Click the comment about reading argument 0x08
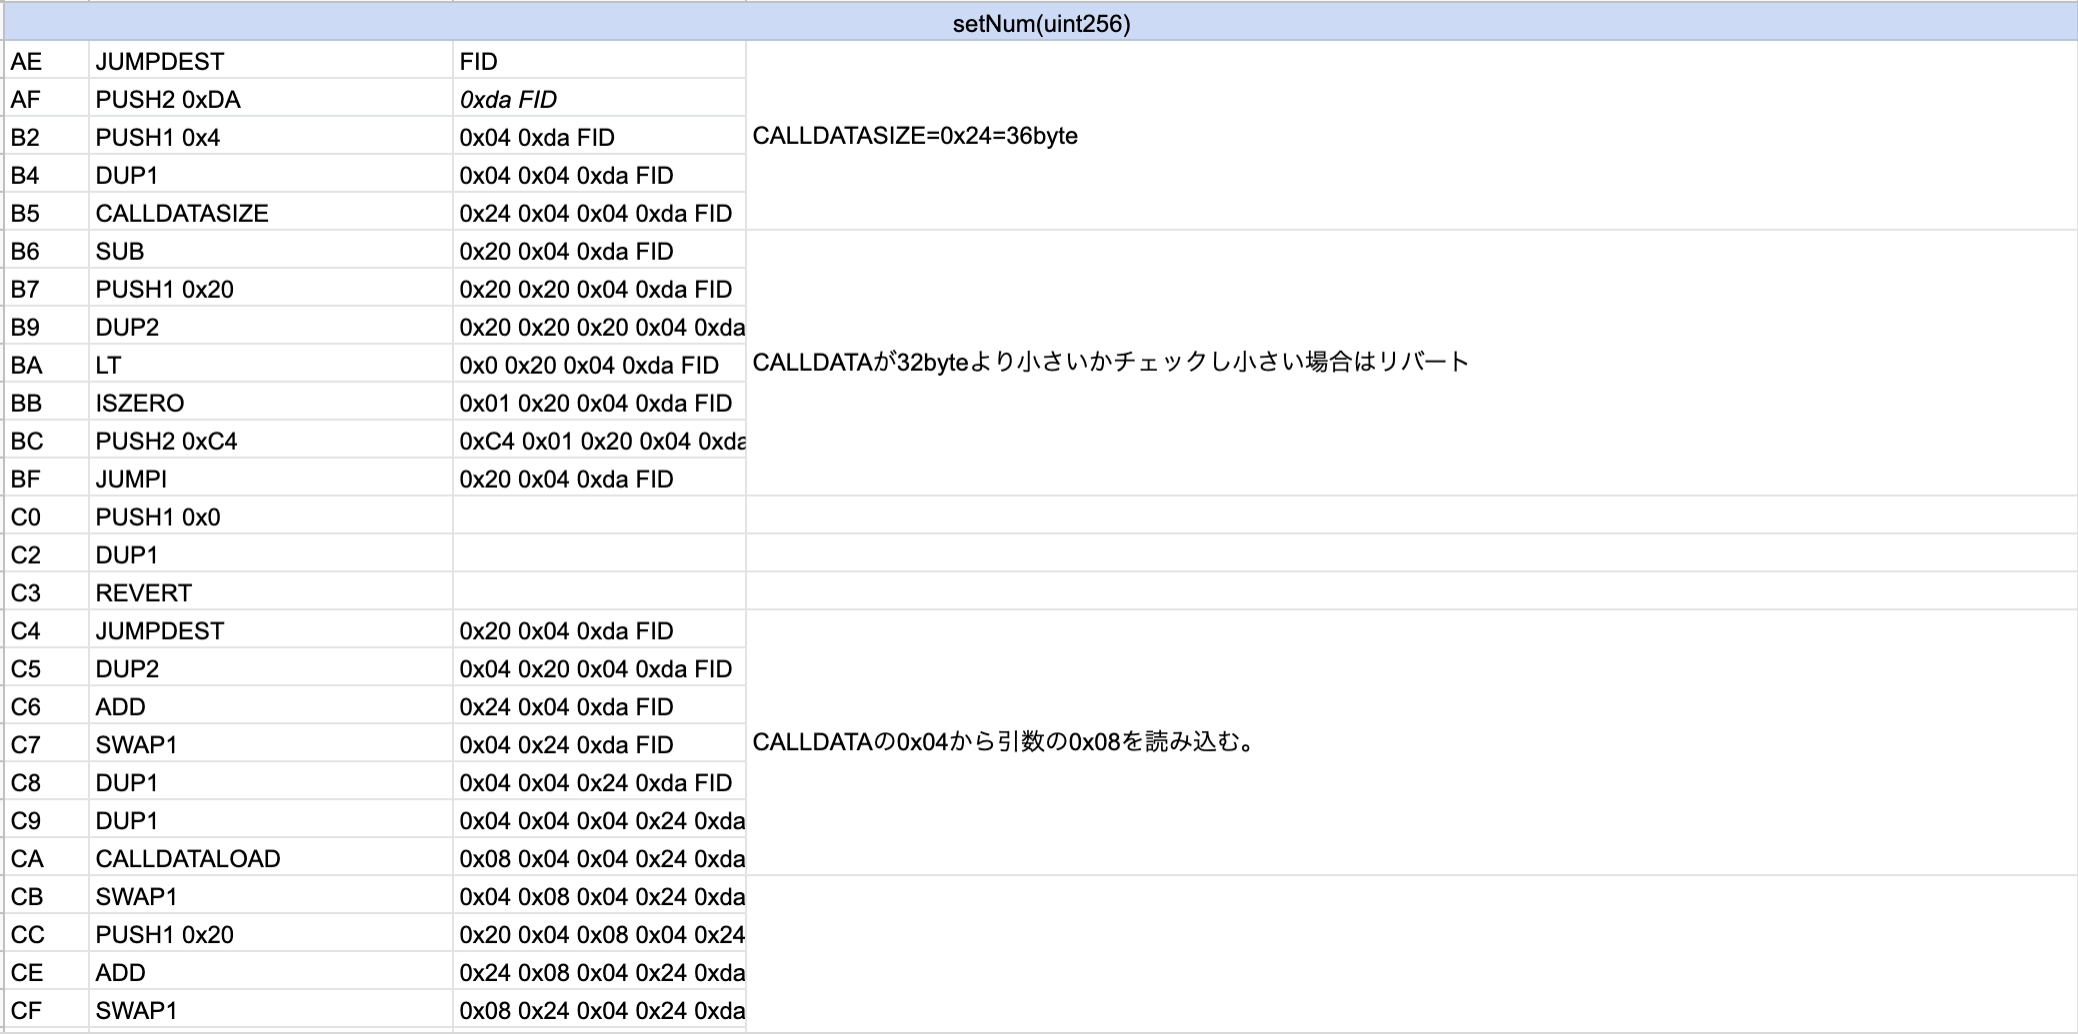 pos(1411,742)
